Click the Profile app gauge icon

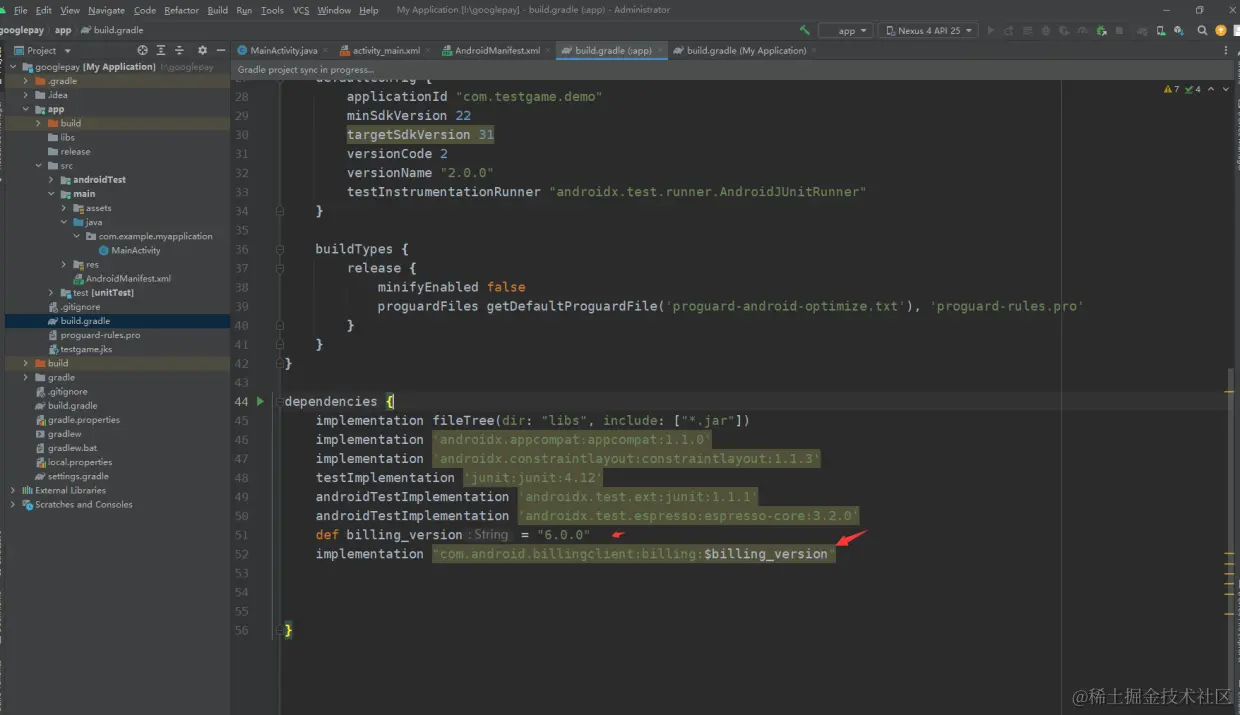pyautogui.click(x=1082, y=30)
